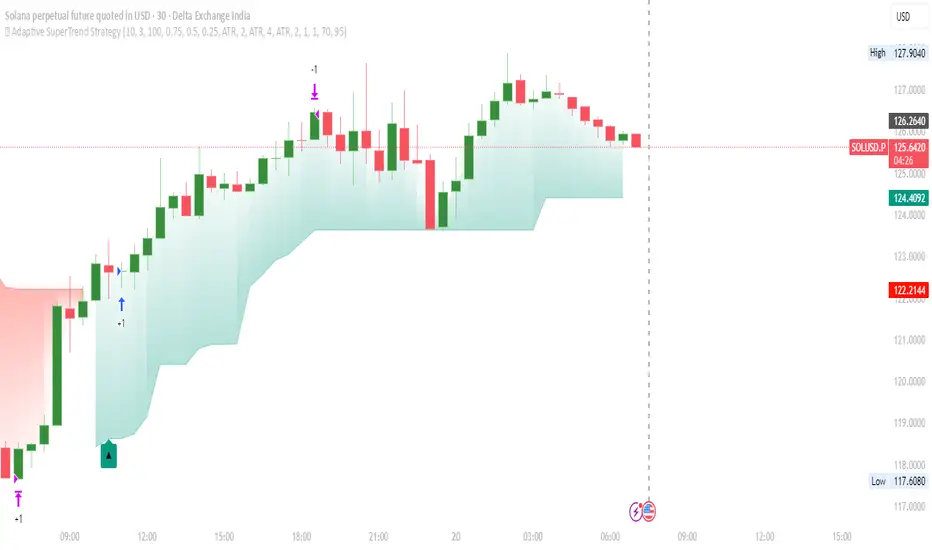Click the green 124.4092 price label
932x550 pixels.
click(x=909, y=198)
